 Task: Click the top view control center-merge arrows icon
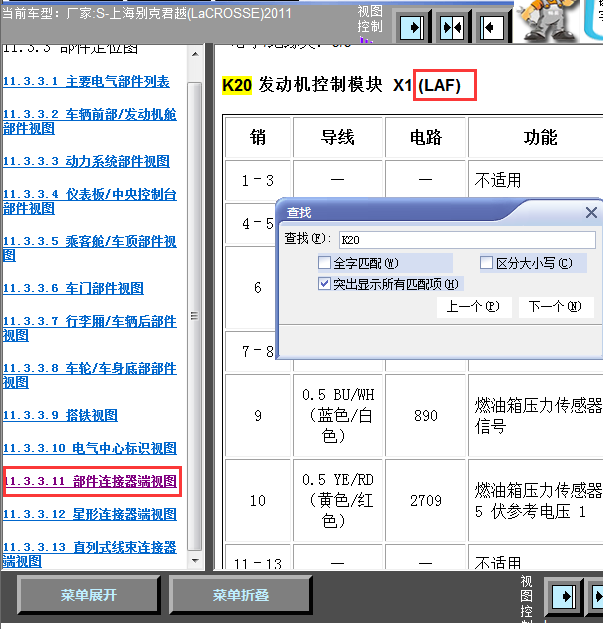tap(452, 27)
